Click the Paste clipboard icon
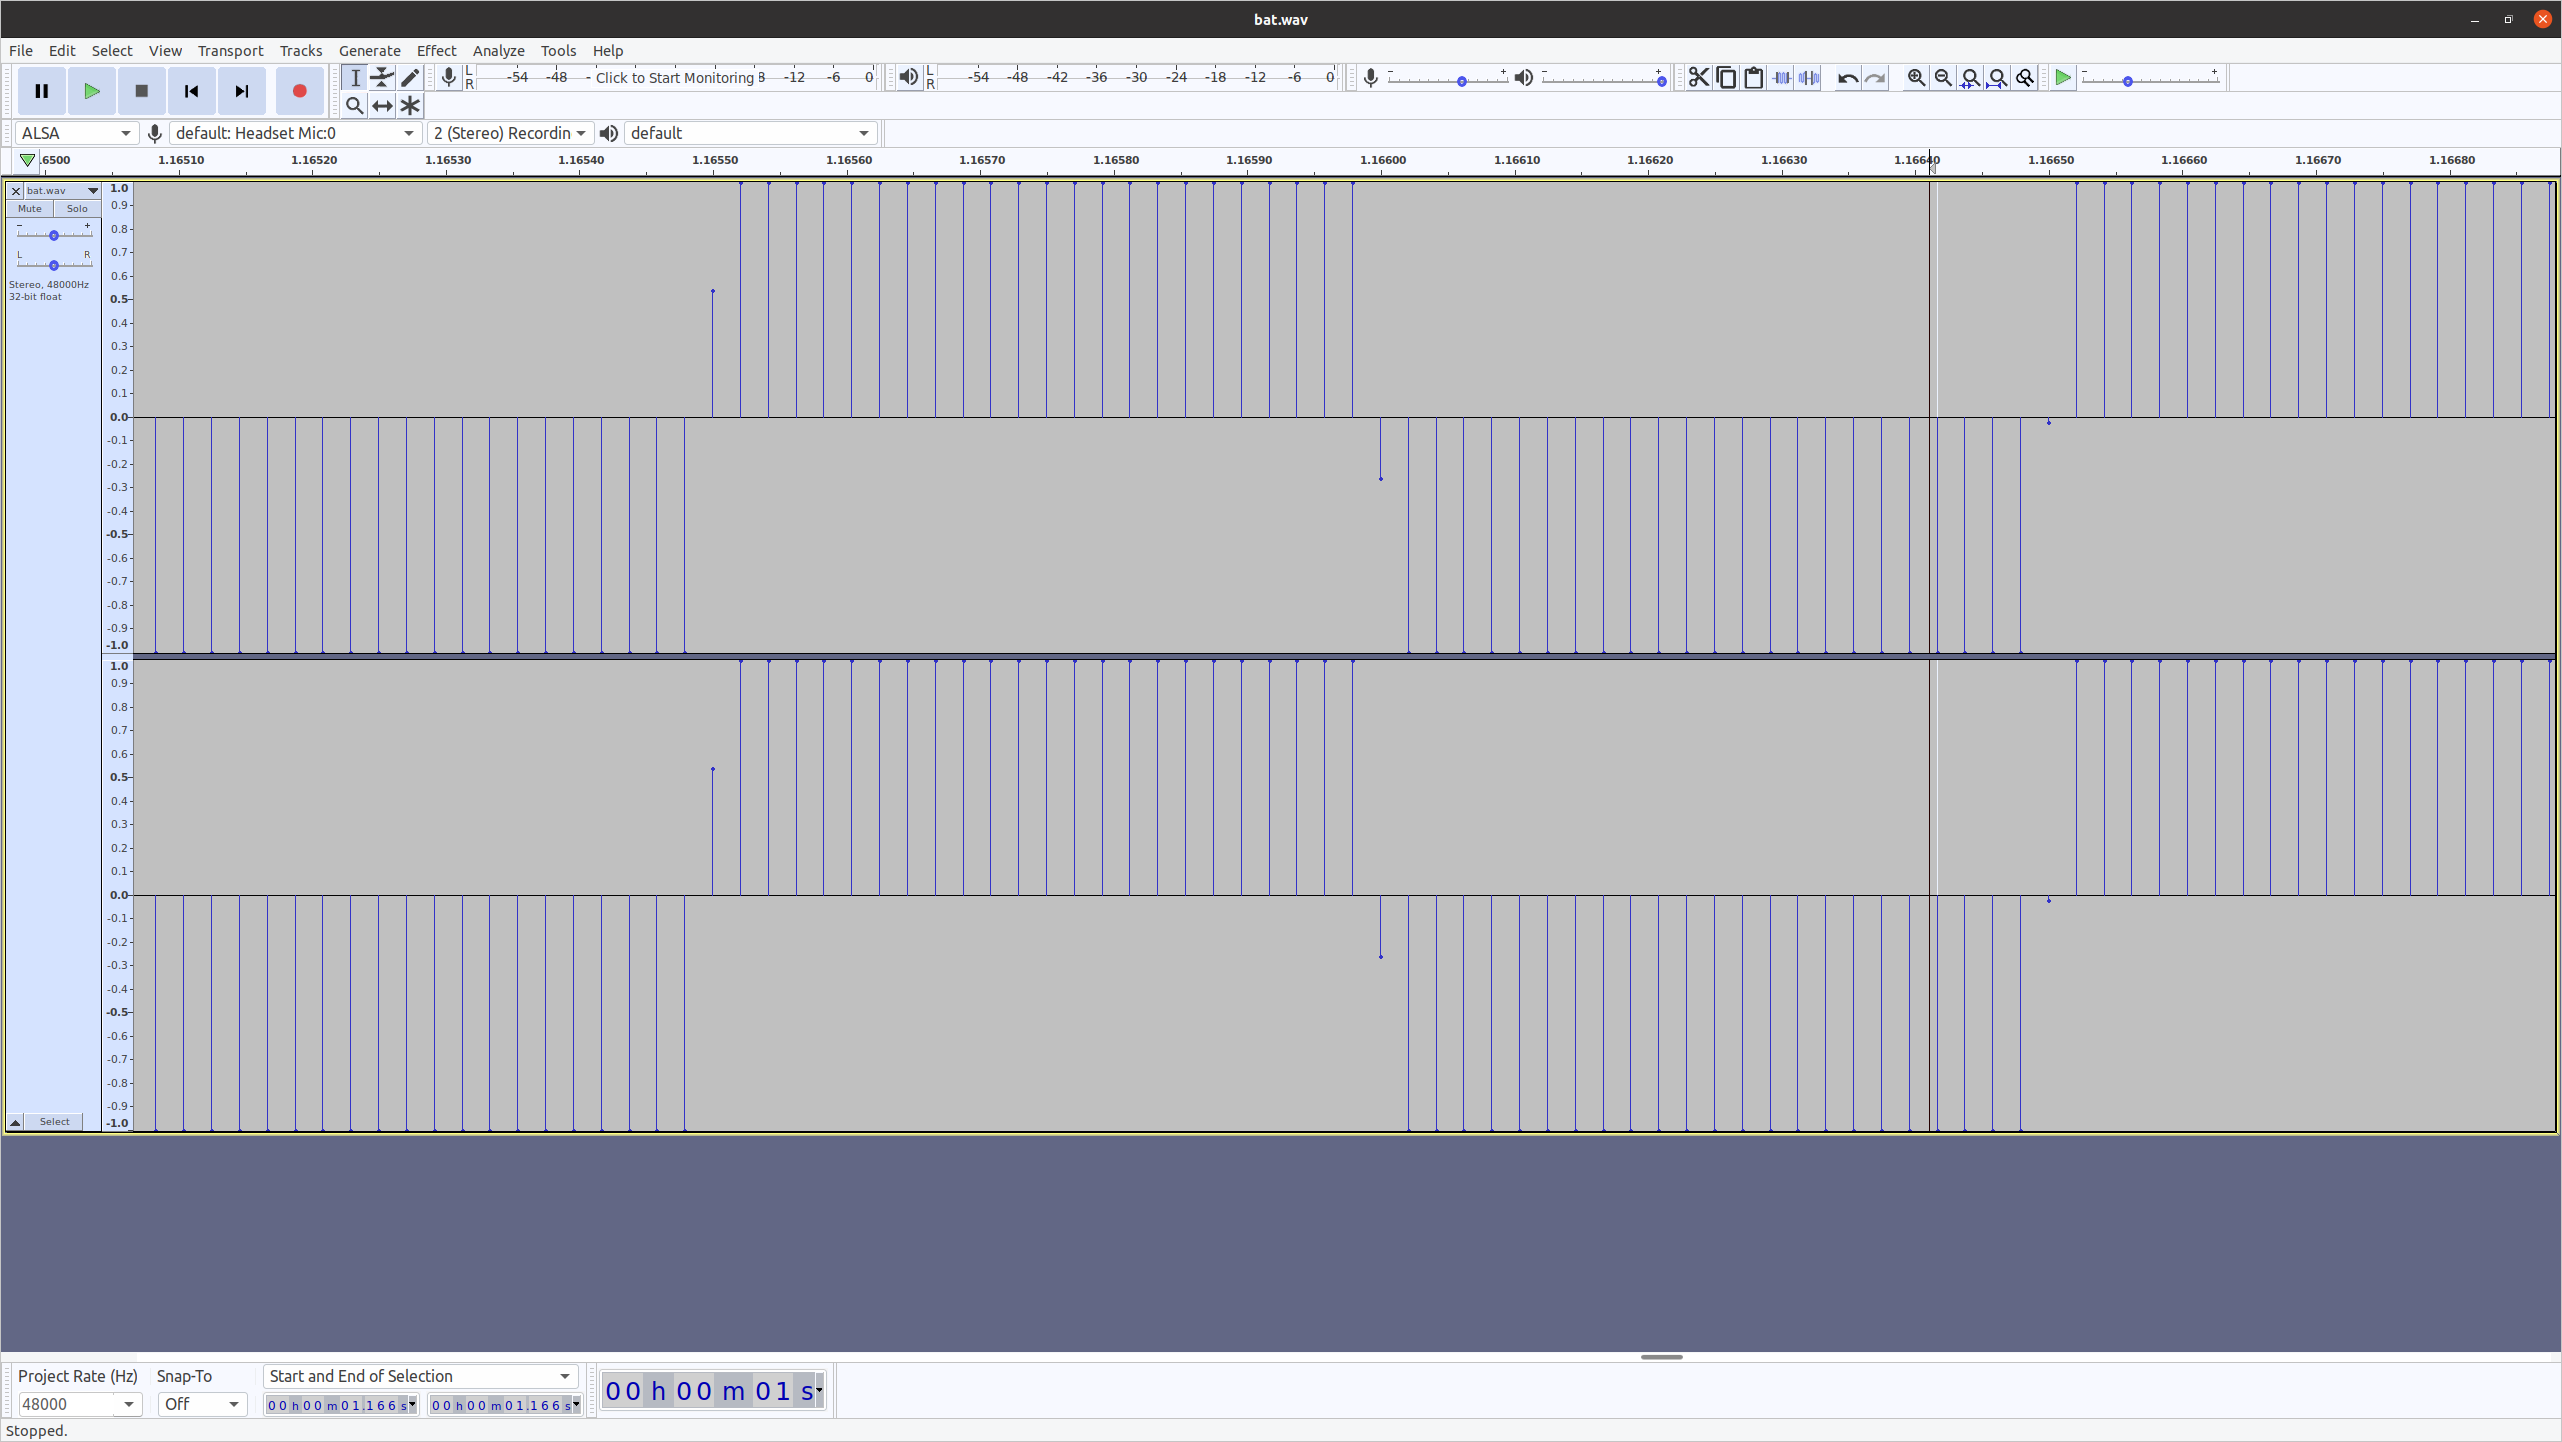 [1753, 78]
